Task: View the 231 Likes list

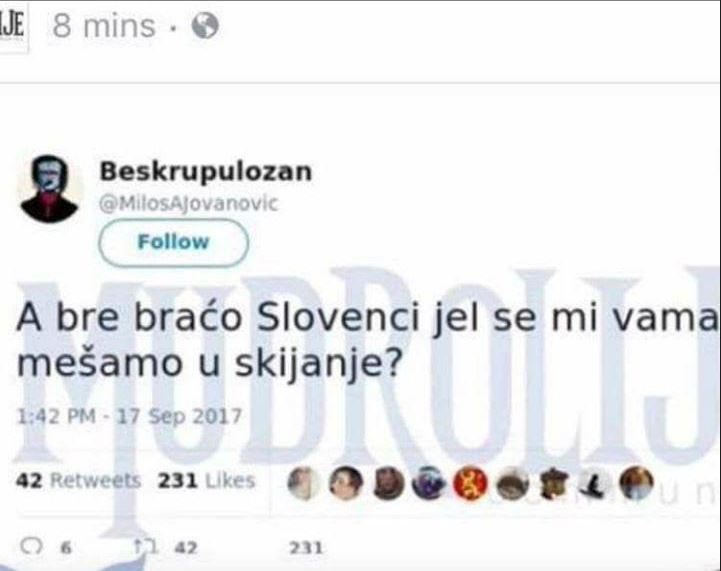Action: [x=206, y=480]
